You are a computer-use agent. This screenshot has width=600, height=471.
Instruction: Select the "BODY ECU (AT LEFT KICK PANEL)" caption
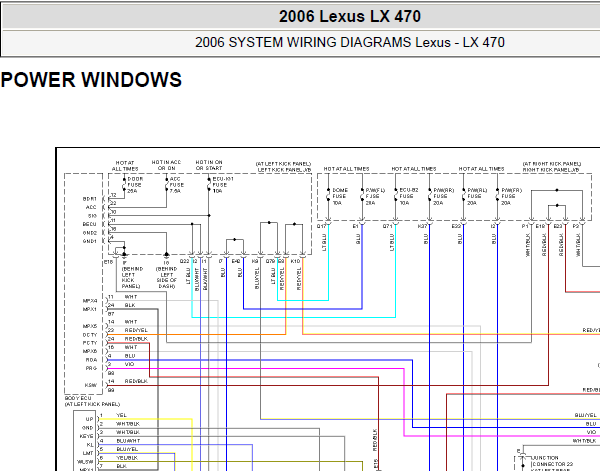click(92, 401)
